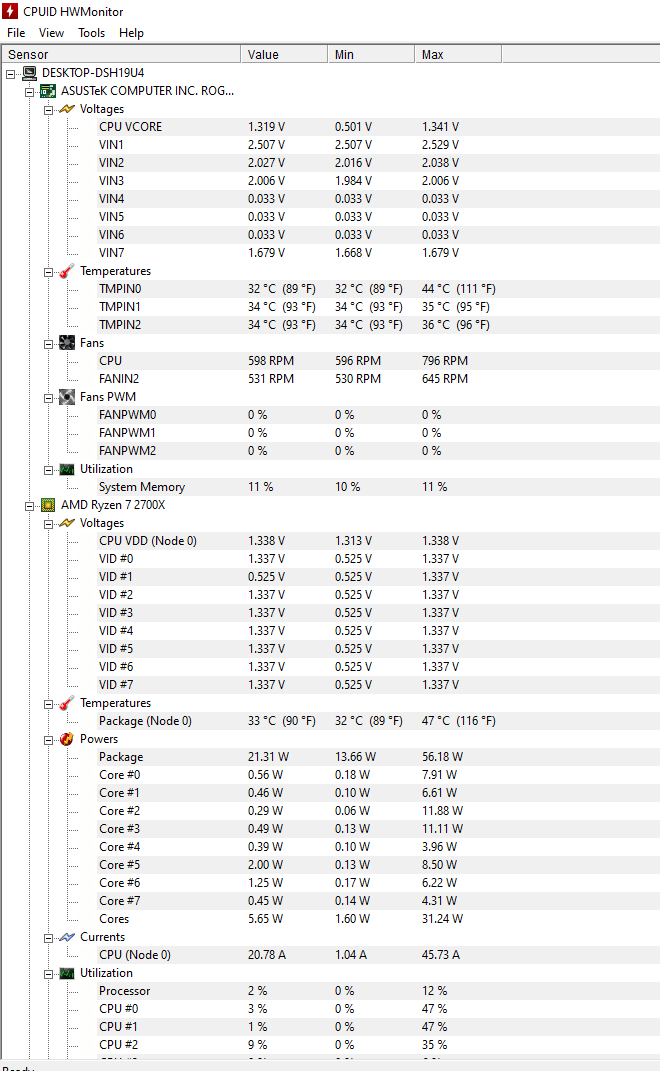Select the CPU fan row under Fans
Screen dimensions: 660x1071
(378, 361)
